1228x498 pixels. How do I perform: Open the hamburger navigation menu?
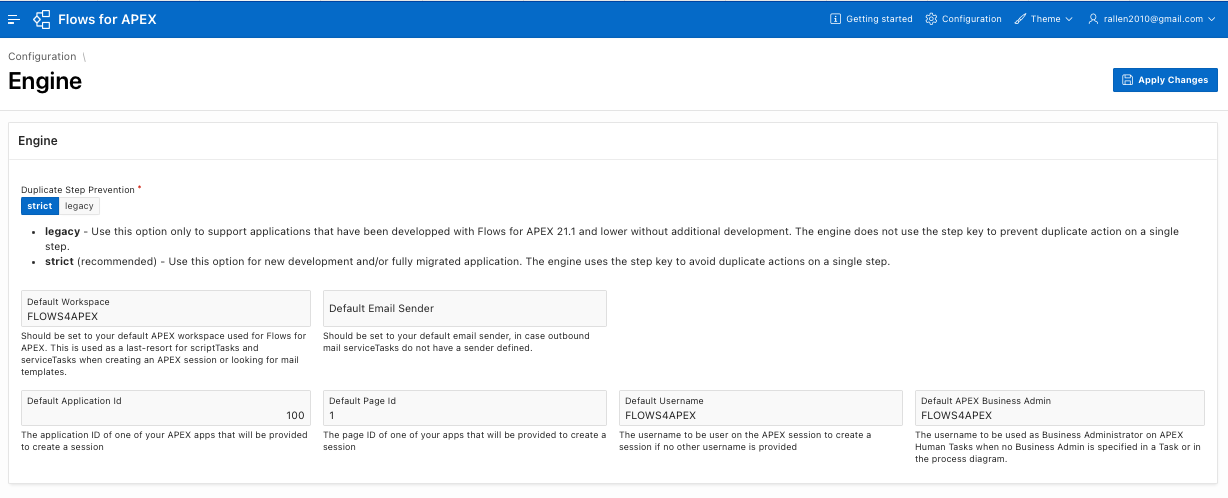pyautogui.click(x=14, y=19)
